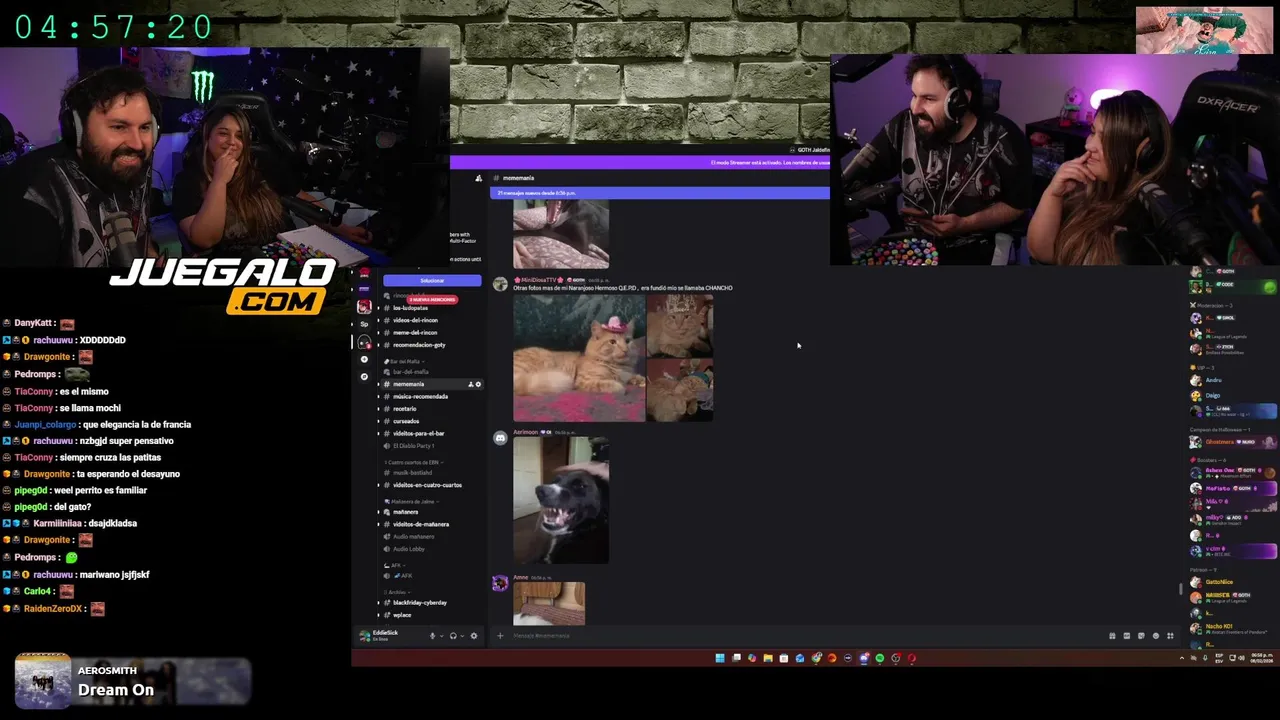1280x720 pixels.
Task: Open the Discord taskbar icon
Action: tap(864, 658)
